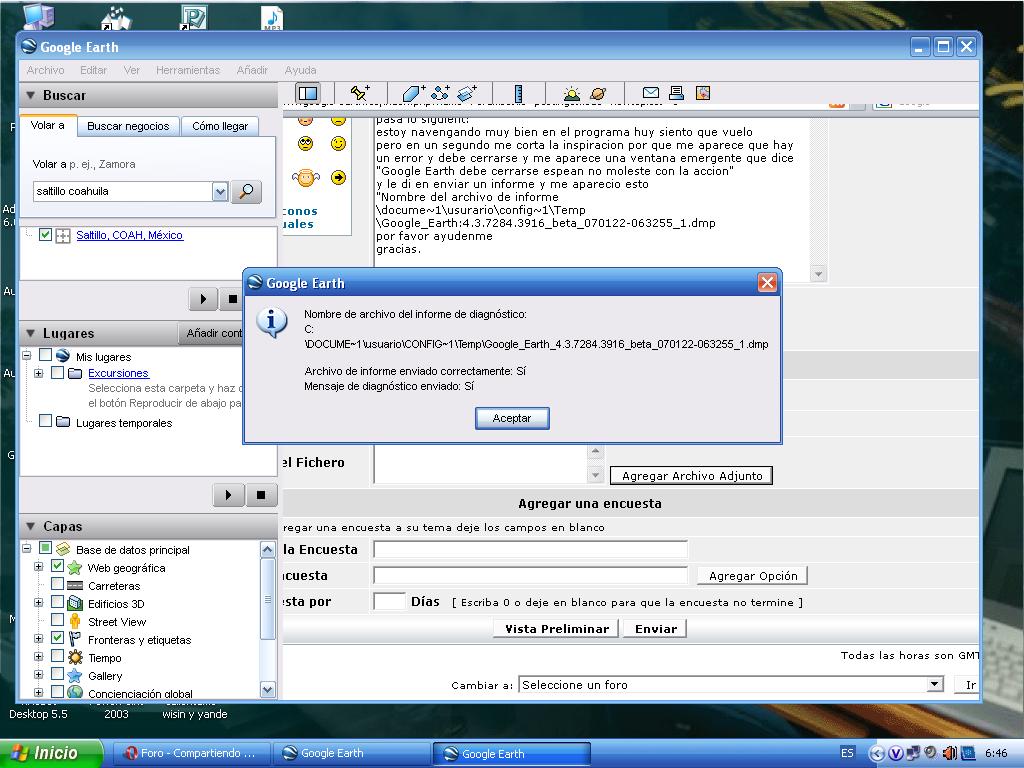Toggle the Lugares temporales checkbox
The height and width of the screenshot is (768, 1024).
click(x=45, y=421)
